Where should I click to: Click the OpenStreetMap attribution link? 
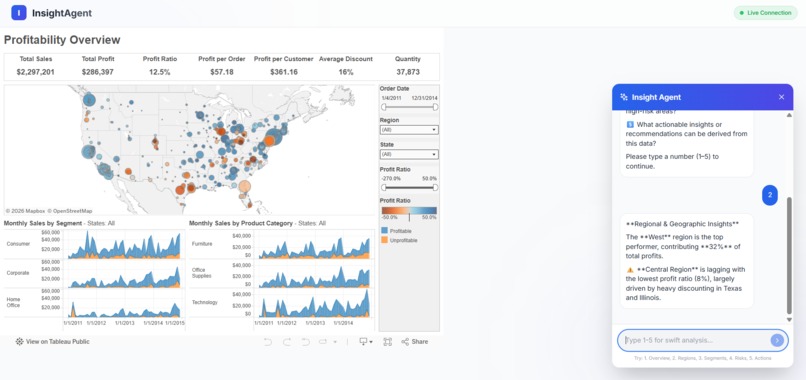[70, 211]
